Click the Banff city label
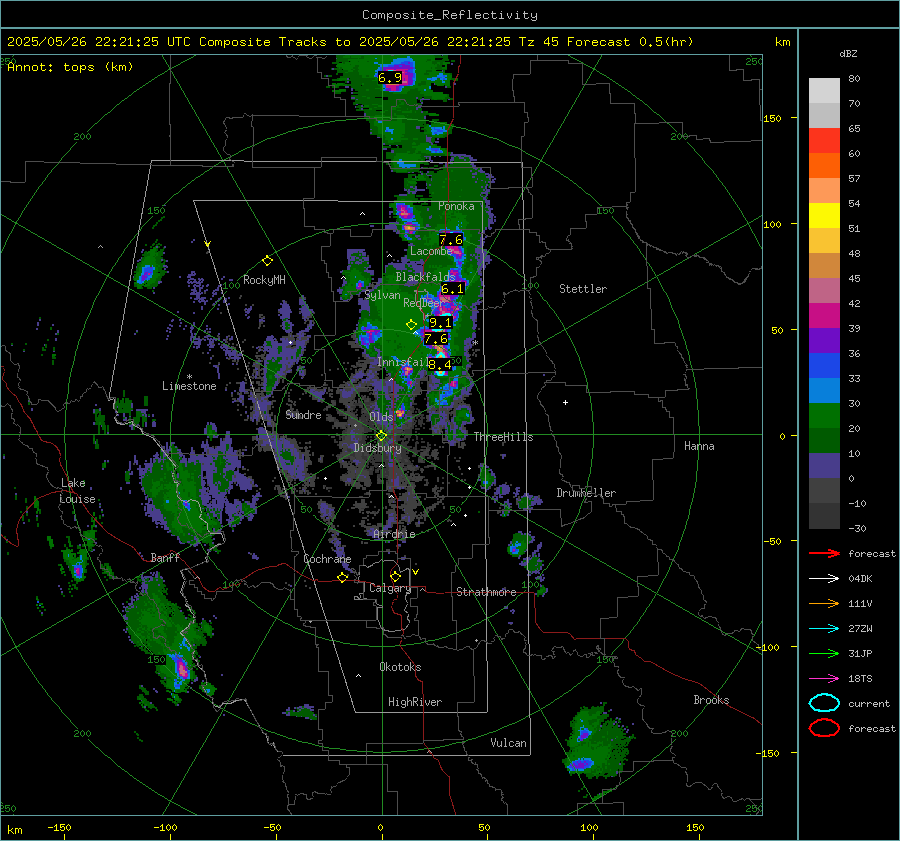This screenshot has height=841, width=900. point(165,558)
